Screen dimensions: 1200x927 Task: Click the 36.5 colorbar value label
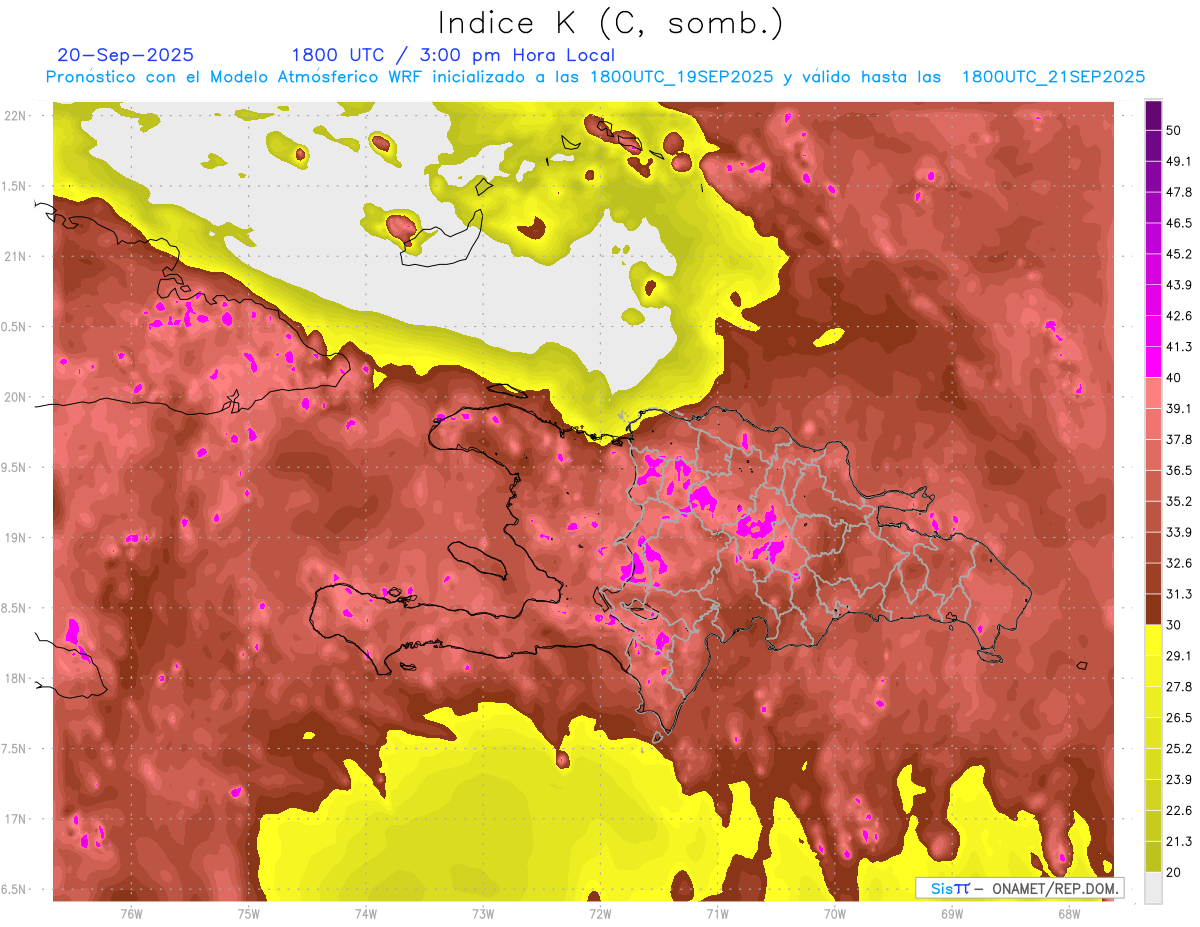[x=1180, y=470]
